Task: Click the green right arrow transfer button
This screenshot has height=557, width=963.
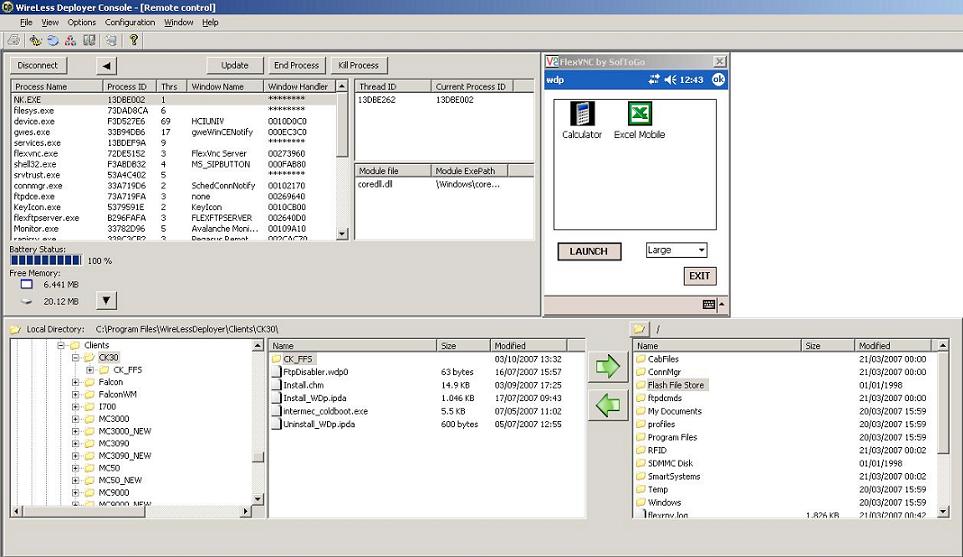Action: 607,367
